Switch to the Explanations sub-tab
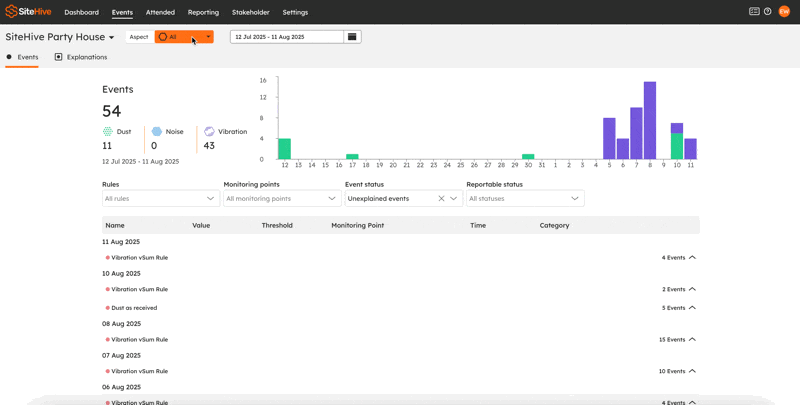Image resolution: width=800 pixels, height=405 pixels. [81, 57]
